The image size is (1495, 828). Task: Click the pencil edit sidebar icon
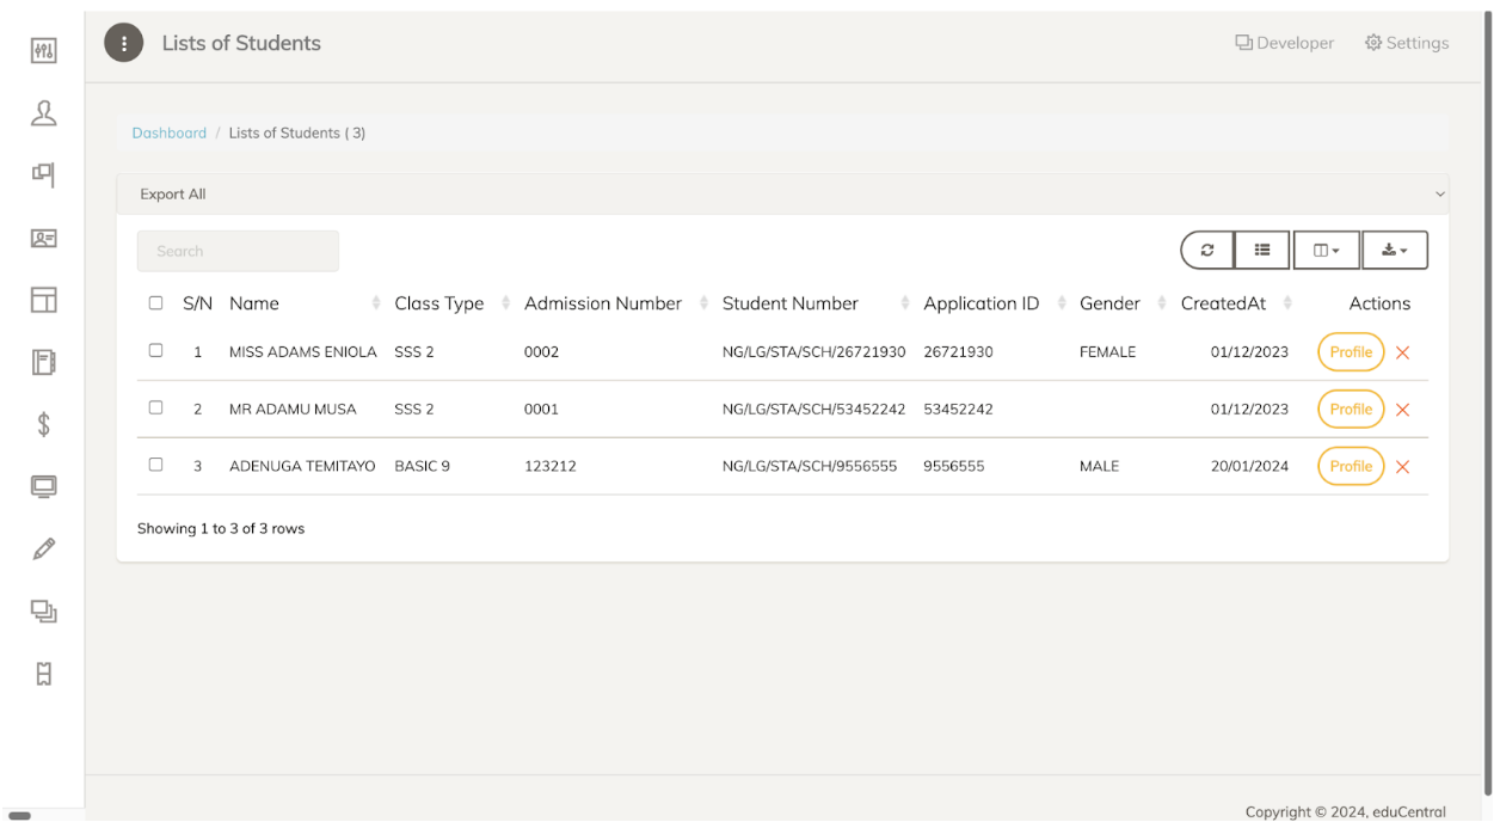pyautogui.click(x=43, y=549)
